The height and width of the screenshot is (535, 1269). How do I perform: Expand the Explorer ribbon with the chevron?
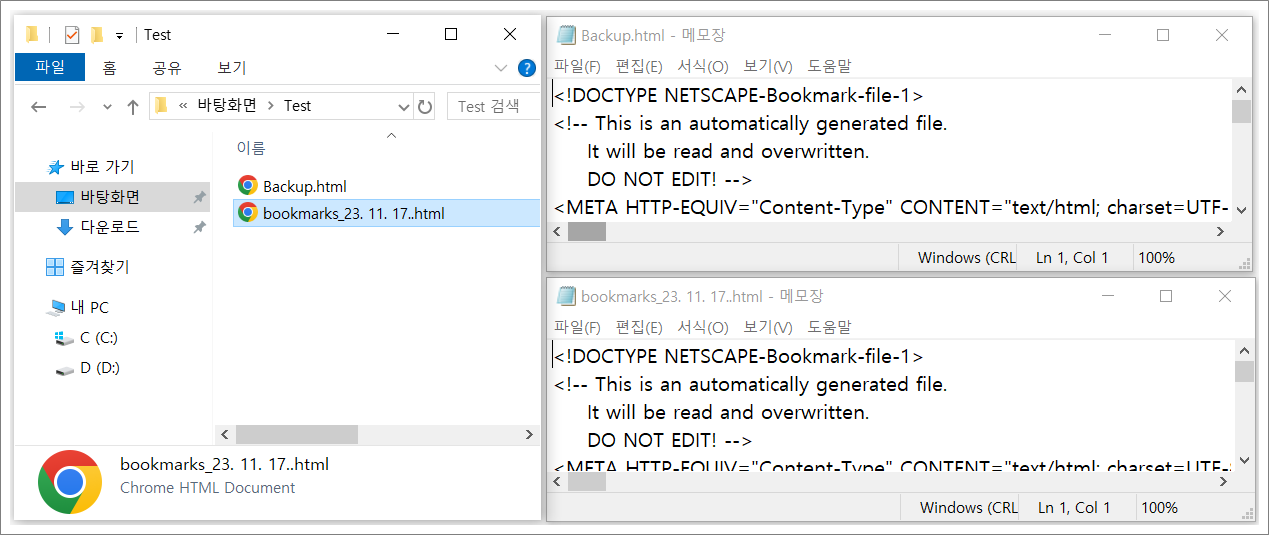coord(502,68)
